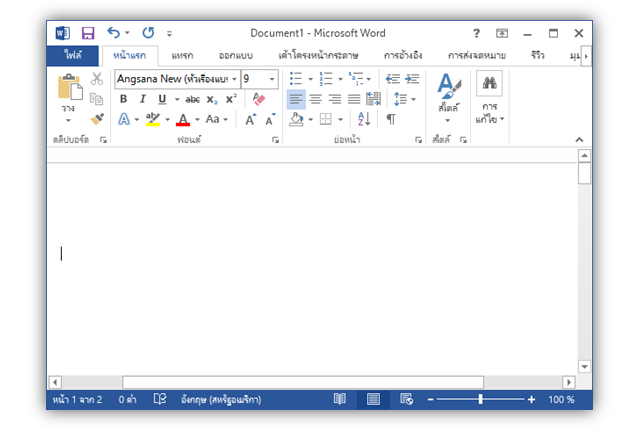Screen dimensions: 643x434
Task: Open Customize Quick Access Toolbar dropdown
Action: click(x=169, y=34)
